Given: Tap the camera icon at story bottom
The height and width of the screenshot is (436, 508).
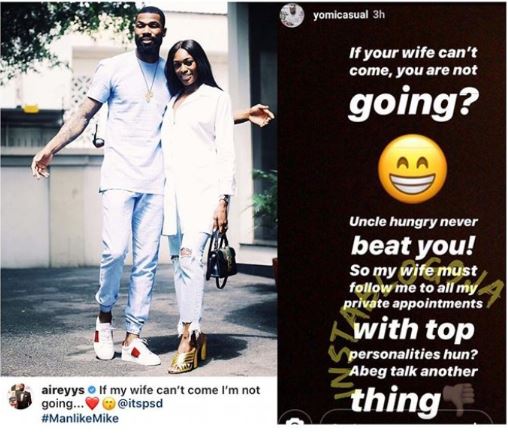Looking at the screenshot, I should click(294, 422).
